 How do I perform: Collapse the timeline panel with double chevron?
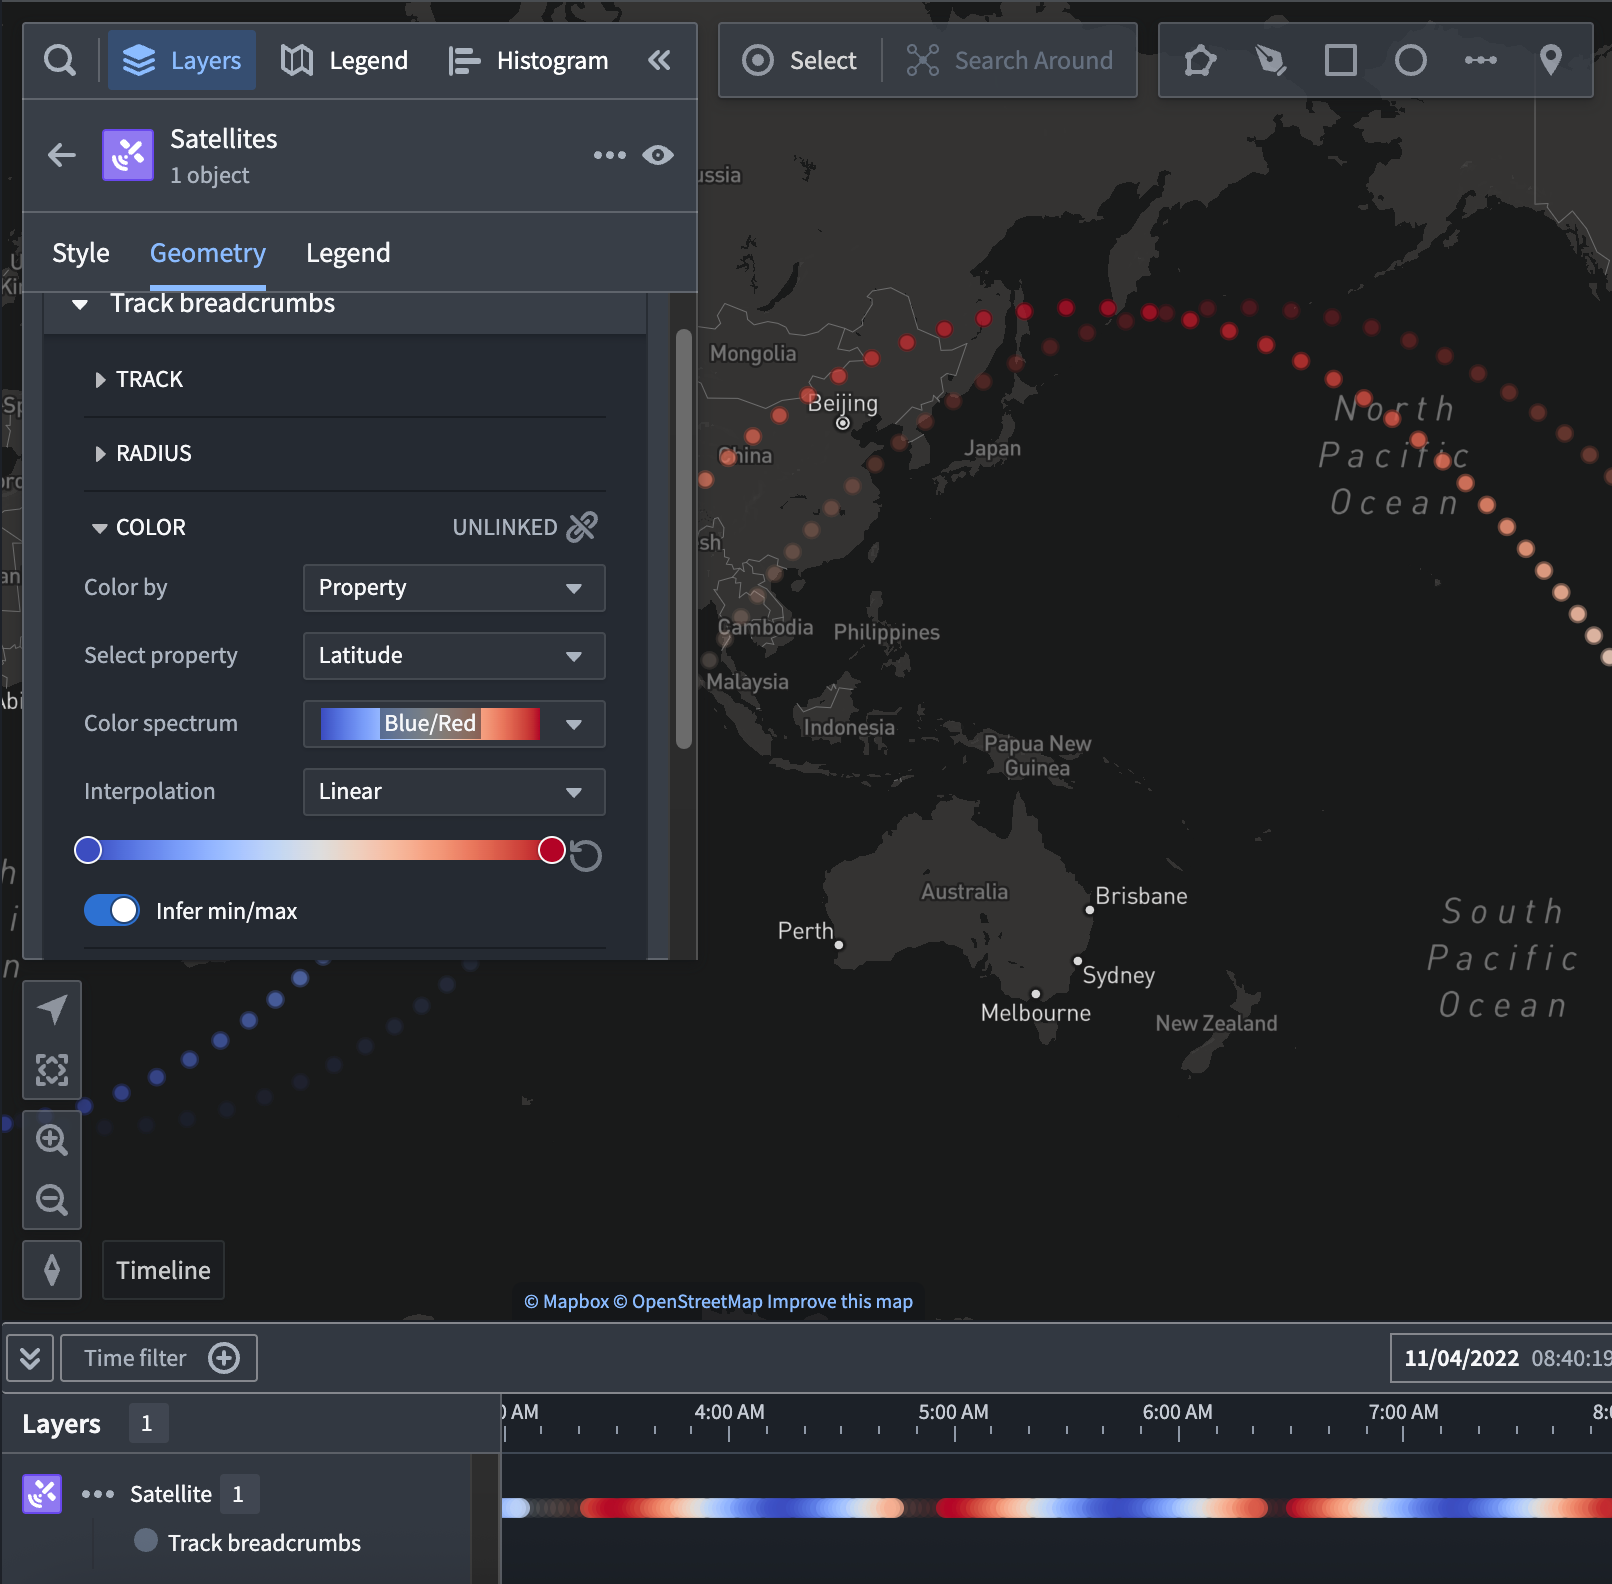click(30, 1358)
